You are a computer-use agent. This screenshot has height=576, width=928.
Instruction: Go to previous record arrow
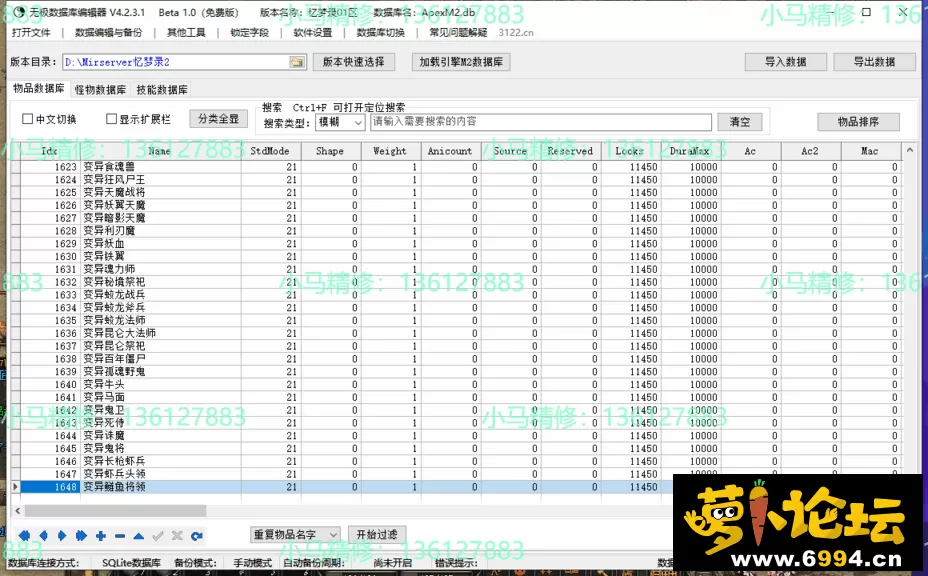[x=44, y=536]
